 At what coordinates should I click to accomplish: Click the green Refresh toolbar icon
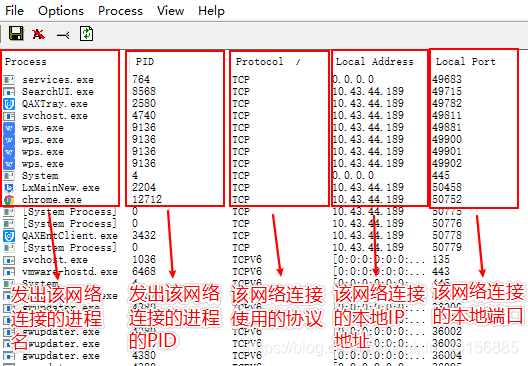(x=87, y=34)
